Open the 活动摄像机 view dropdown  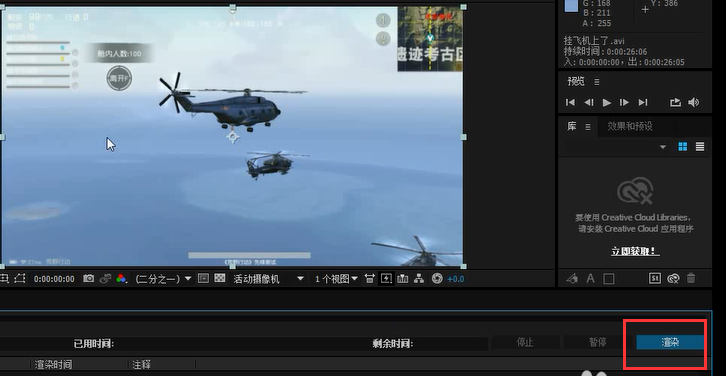tap(269, 279)
